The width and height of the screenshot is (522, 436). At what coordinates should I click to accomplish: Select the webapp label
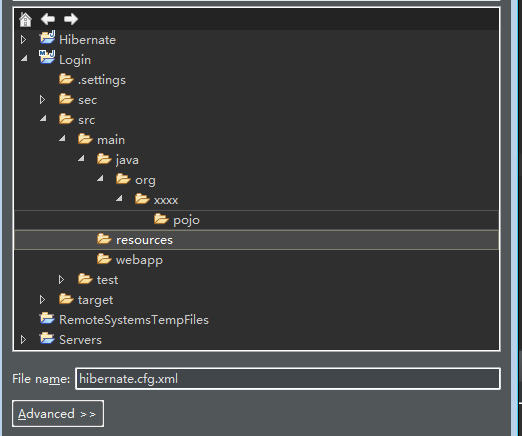point(139,260)
